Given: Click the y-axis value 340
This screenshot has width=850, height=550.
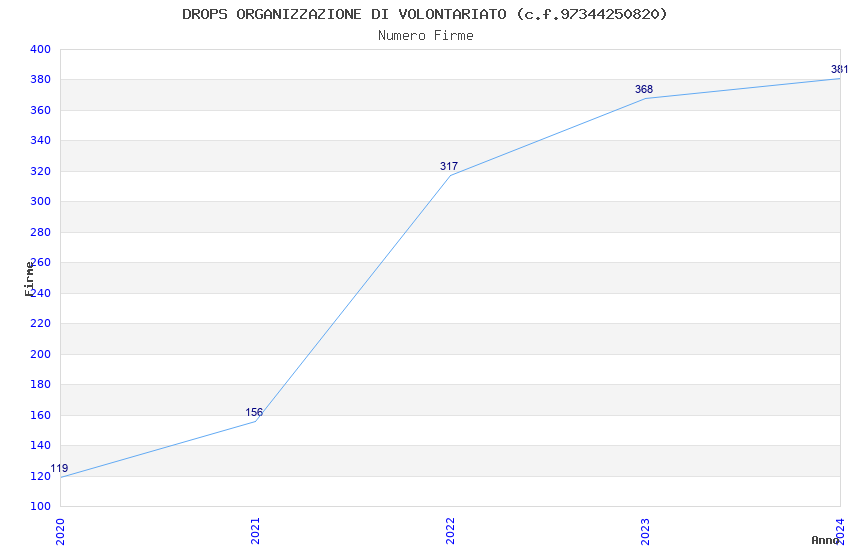Looking at the screenshot, I should pyautogui.click(x=40, y=140).
